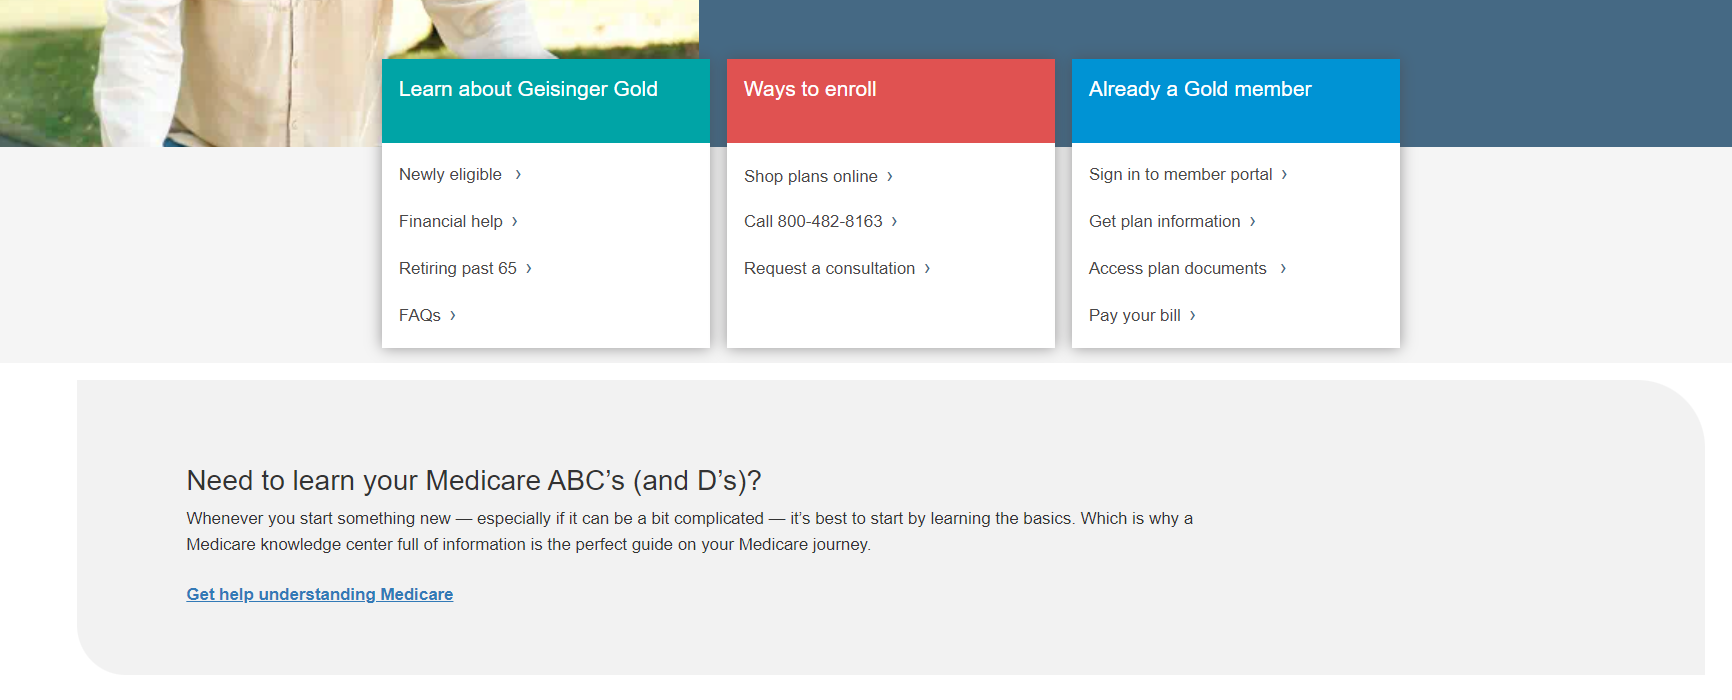Click the arrow next to FAQs
Screen dimensions: 1732x700
tap(453, 315)
